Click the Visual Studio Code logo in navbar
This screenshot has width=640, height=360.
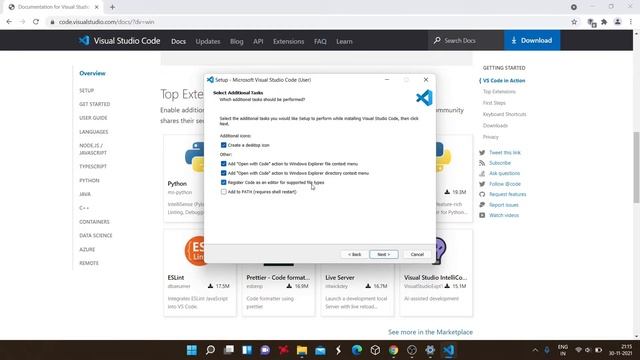click(x=84, y=40)
